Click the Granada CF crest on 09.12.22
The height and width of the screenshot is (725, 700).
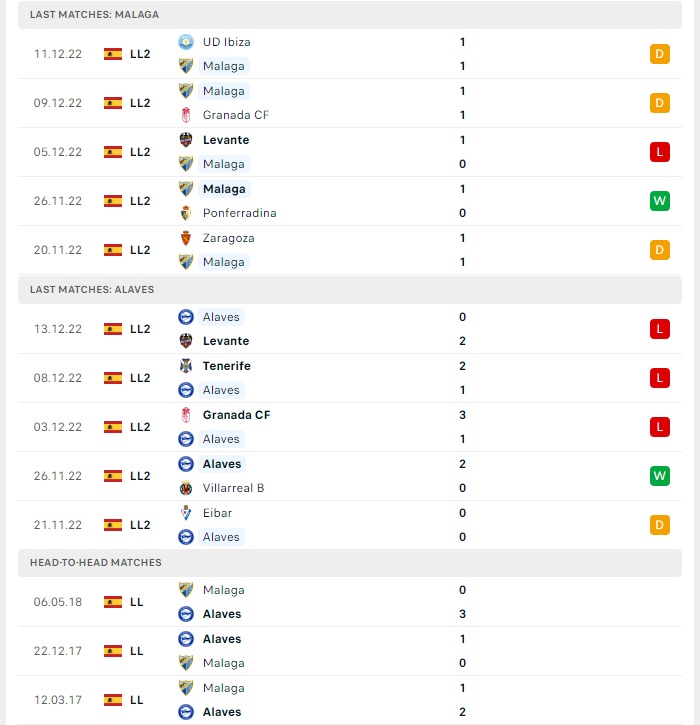coord(186,115)
